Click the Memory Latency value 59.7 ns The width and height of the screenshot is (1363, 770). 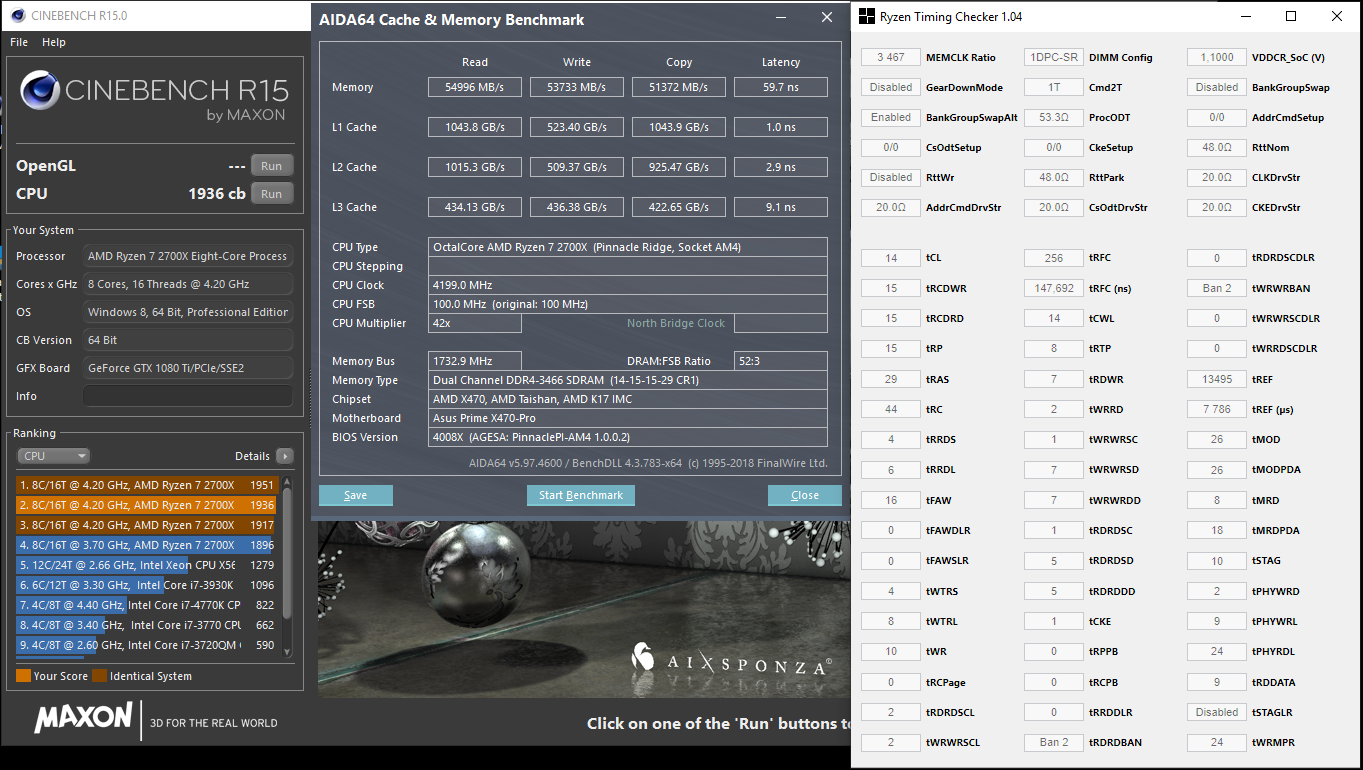[781, 87]
